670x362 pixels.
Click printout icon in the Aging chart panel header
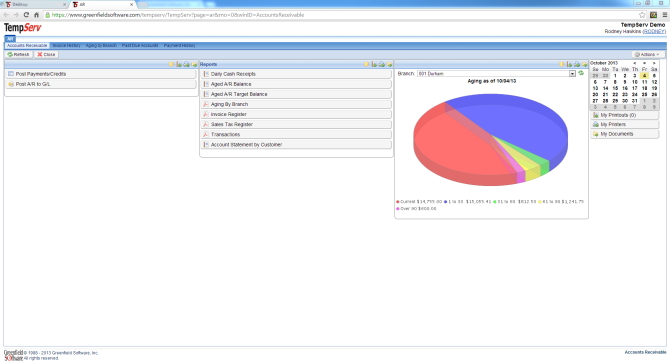click(x=569, y=64)
